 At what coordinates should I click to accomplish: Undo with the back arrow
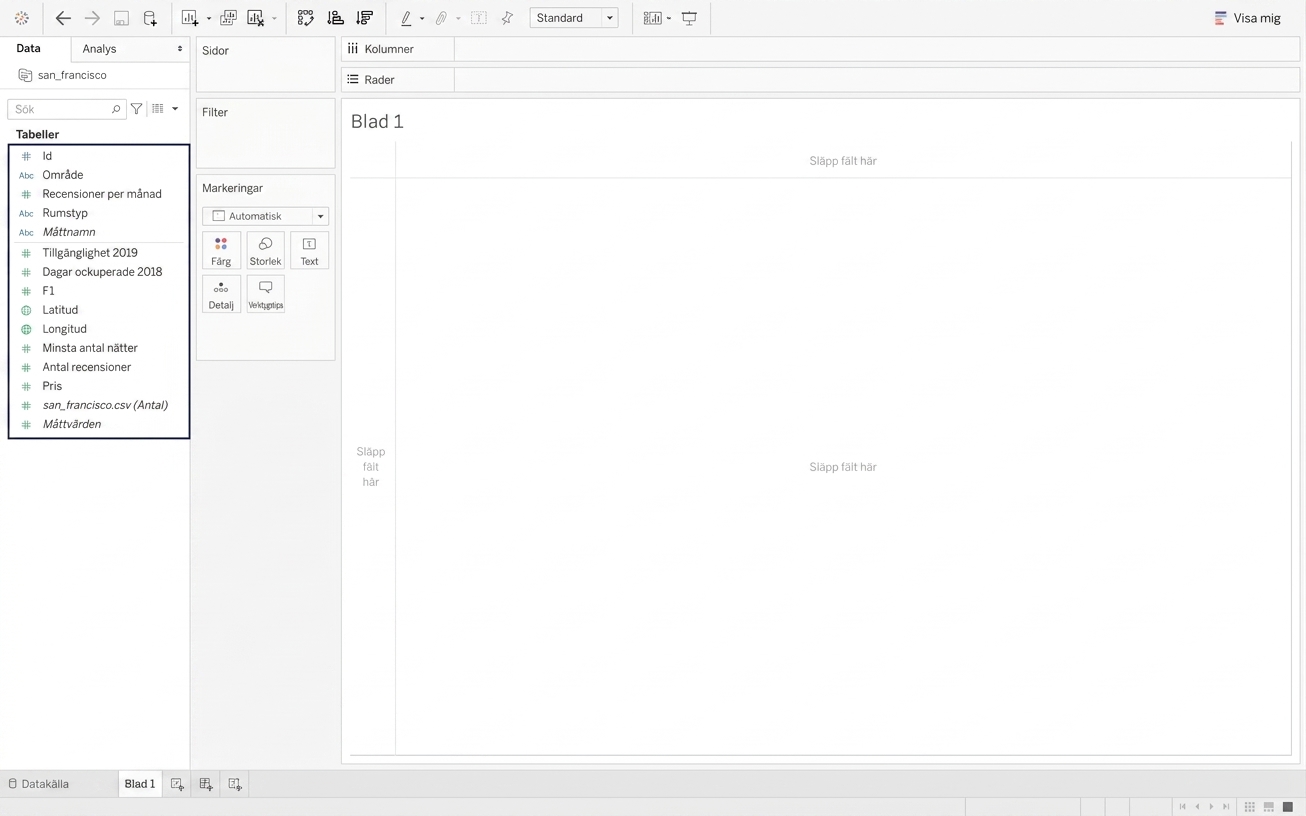(x=63, y=18)
